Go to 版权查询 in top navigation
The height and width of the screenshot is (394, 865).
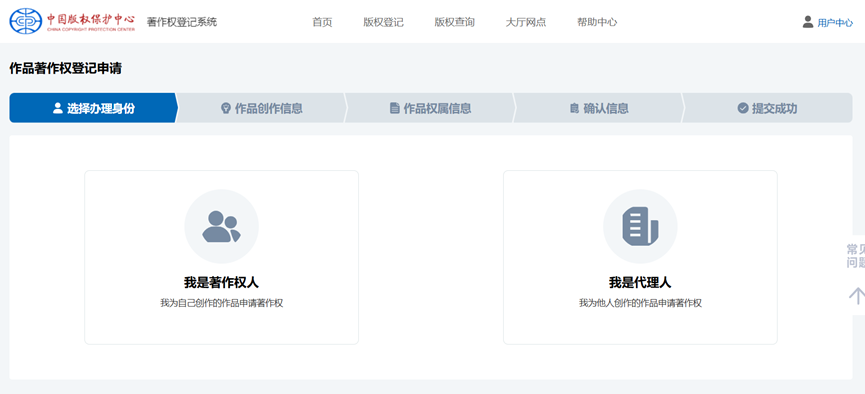[455, 23]
